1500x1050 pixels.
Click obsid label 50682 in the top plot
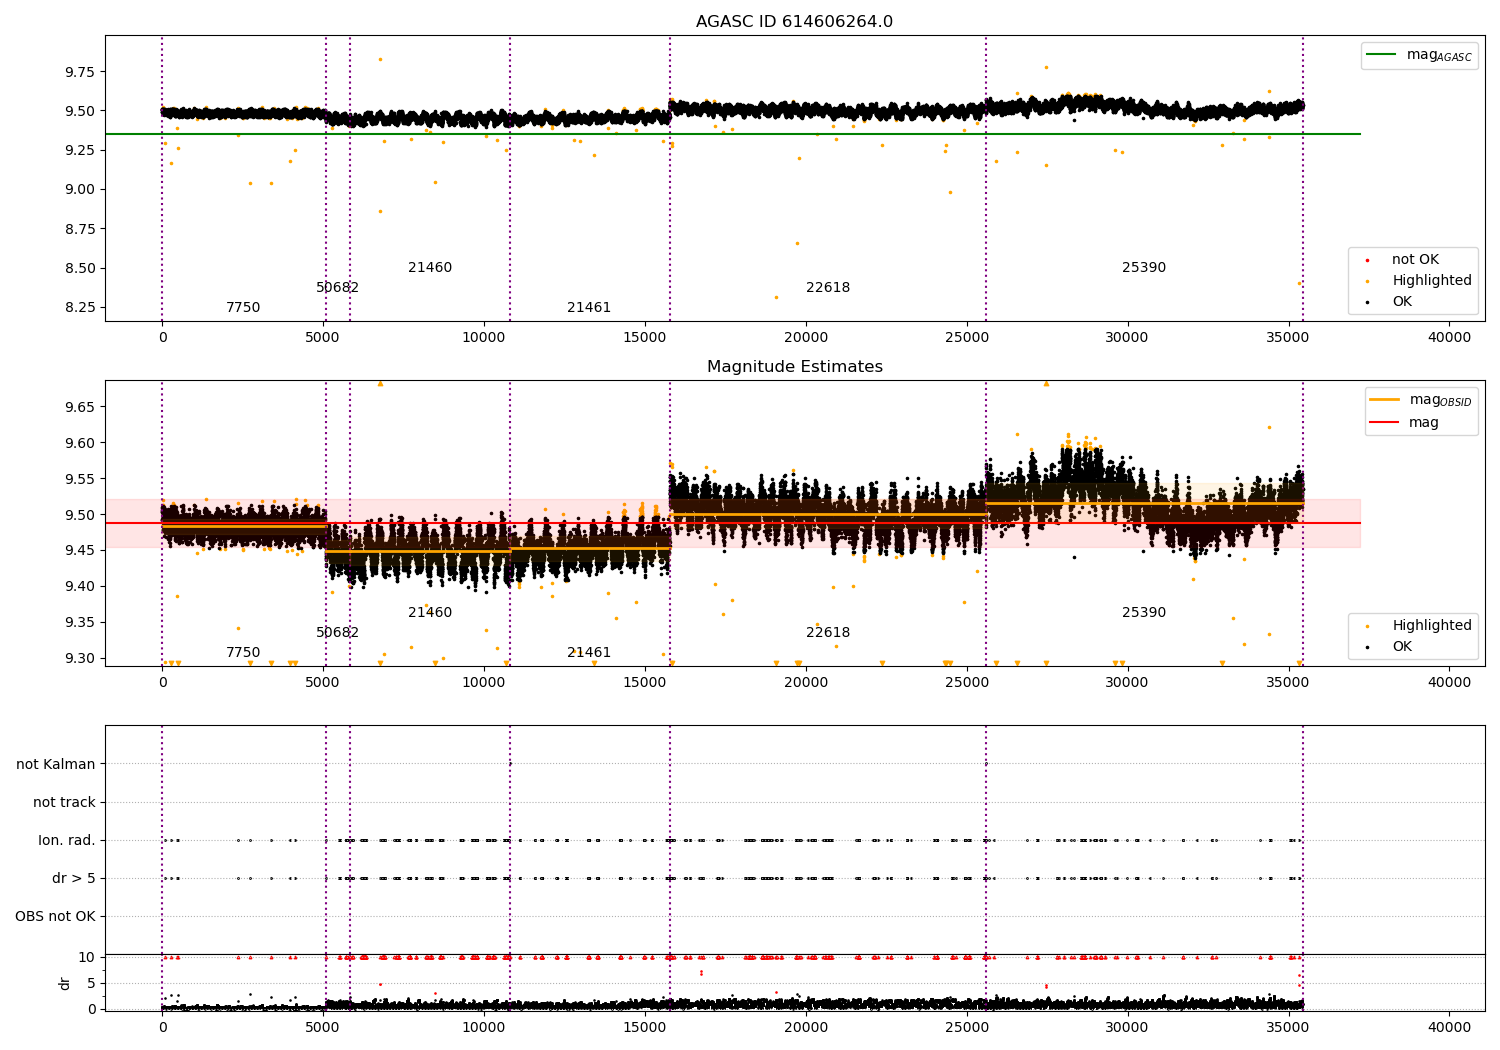click(x=337, y=288)
